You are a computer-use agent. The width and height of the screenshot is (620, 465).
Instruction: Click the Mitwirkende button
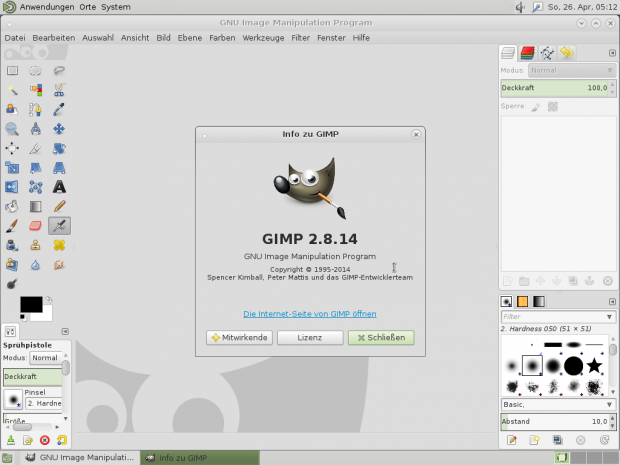[239, 338]
